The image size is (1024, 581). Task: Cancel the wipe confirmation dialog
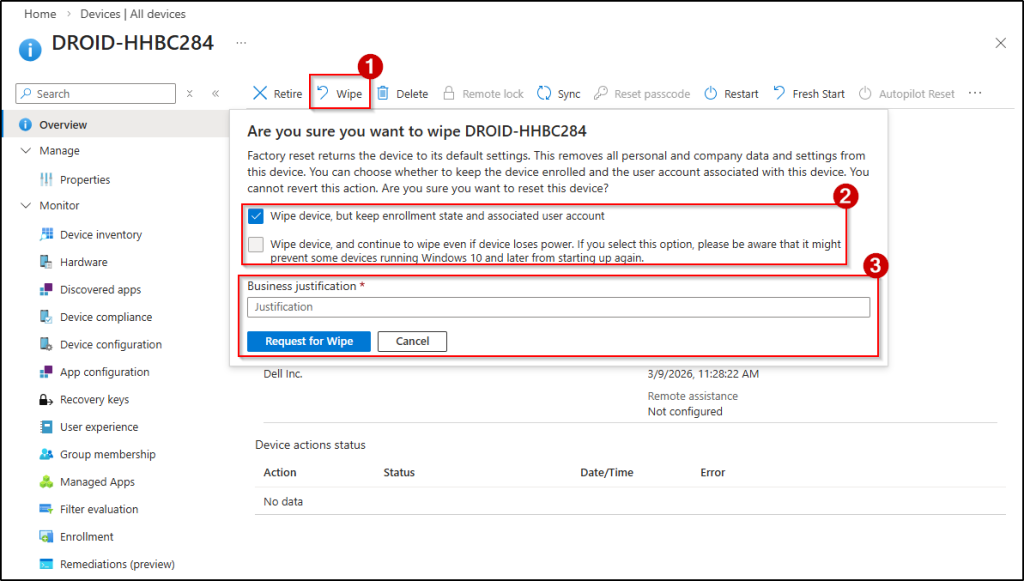[x=411, y=341]
